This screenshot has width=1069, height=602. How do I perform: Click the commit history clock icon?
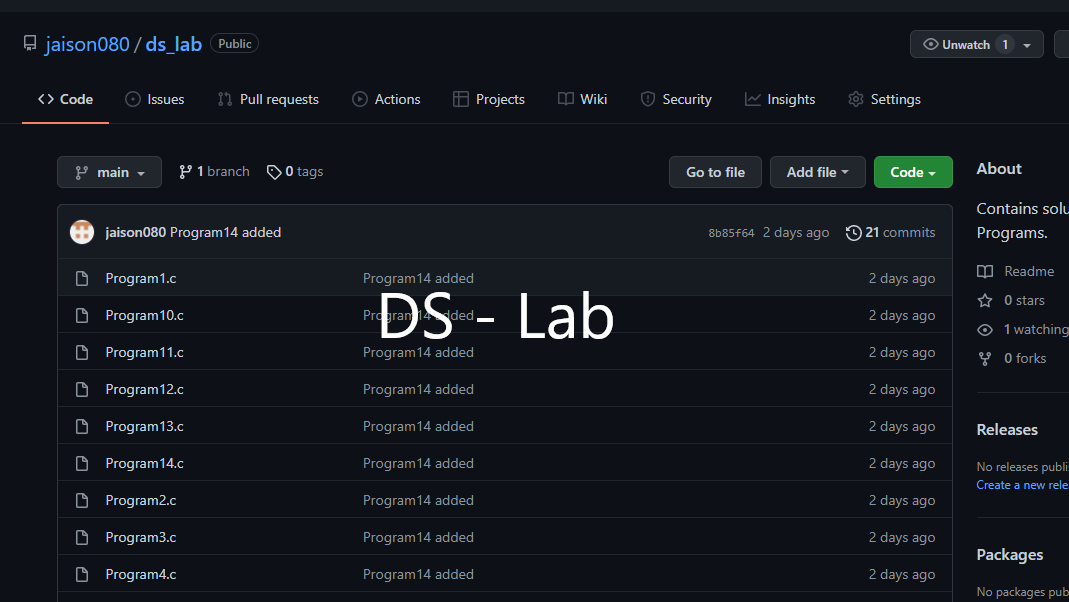click(853, 232)
